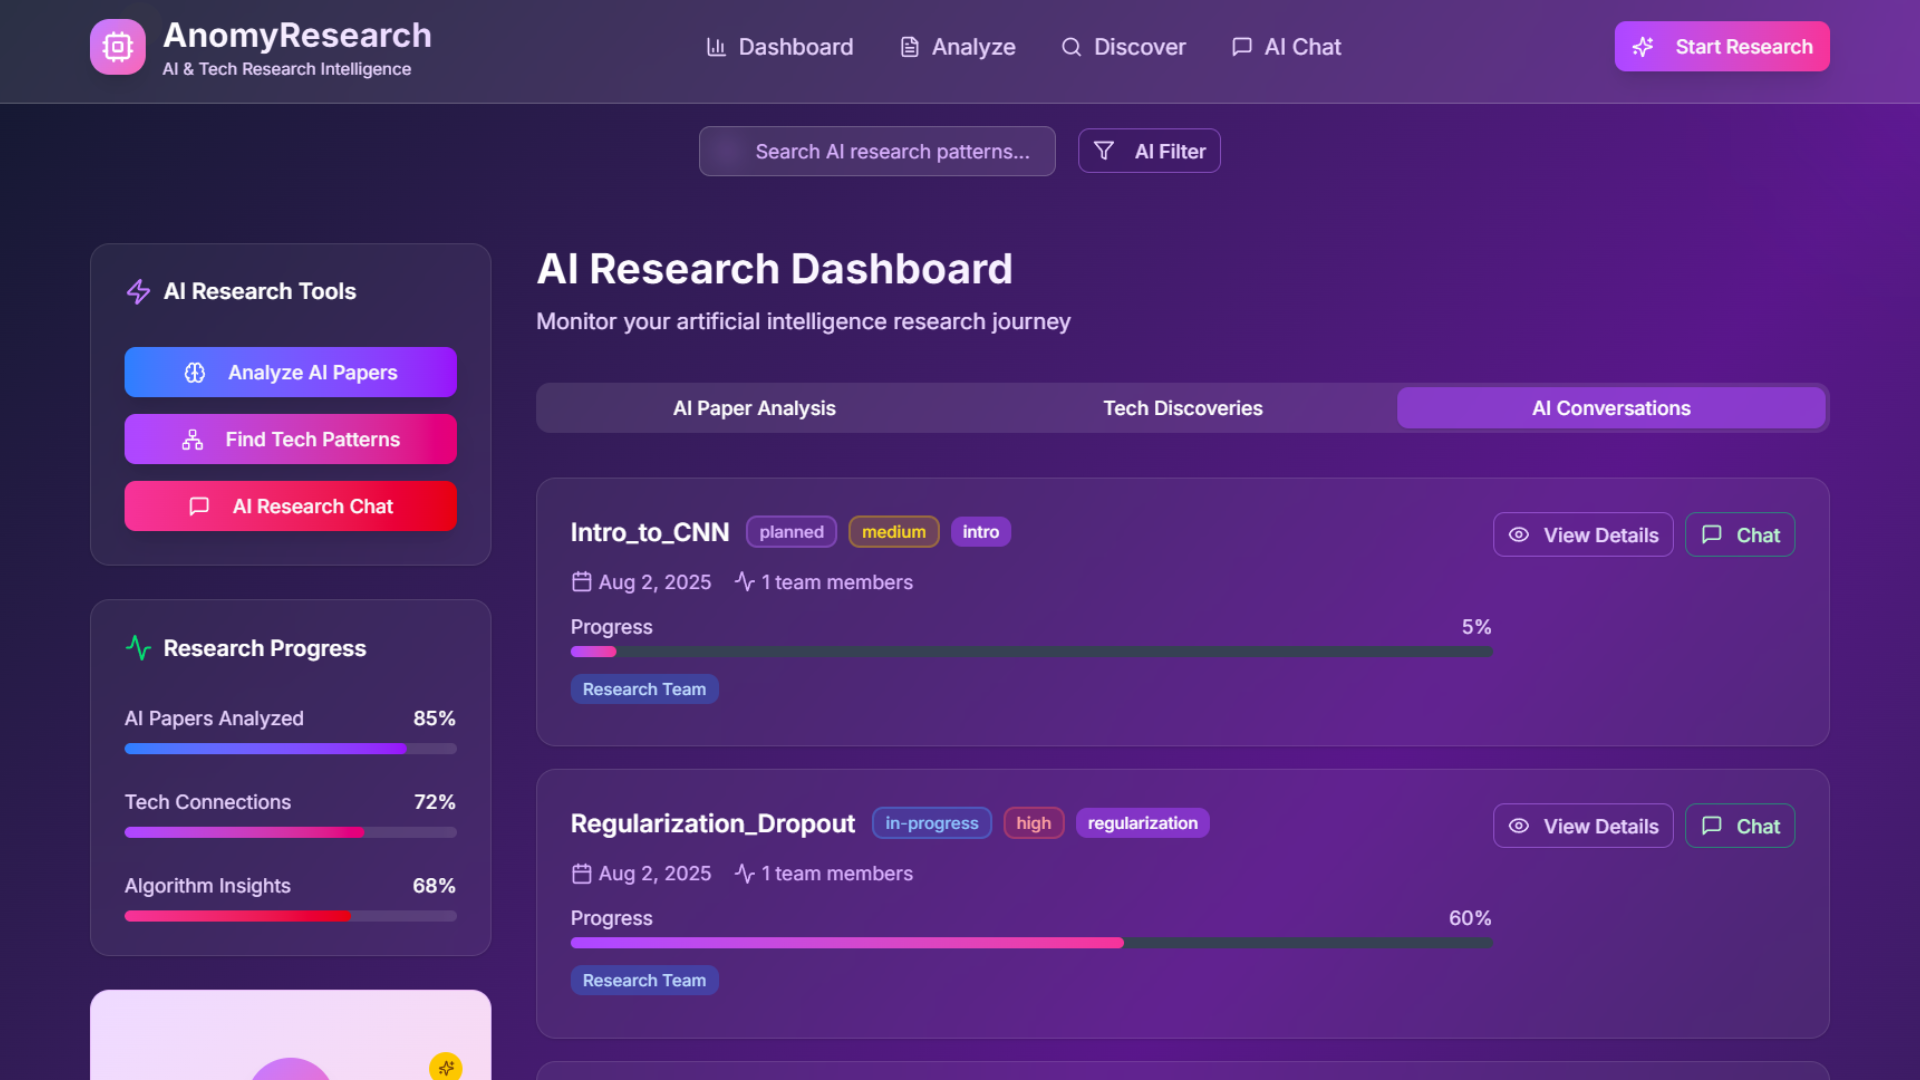Click the Regularization_Dropout progress bar
The image size is (1920, 1080).
pos(1031,943)
